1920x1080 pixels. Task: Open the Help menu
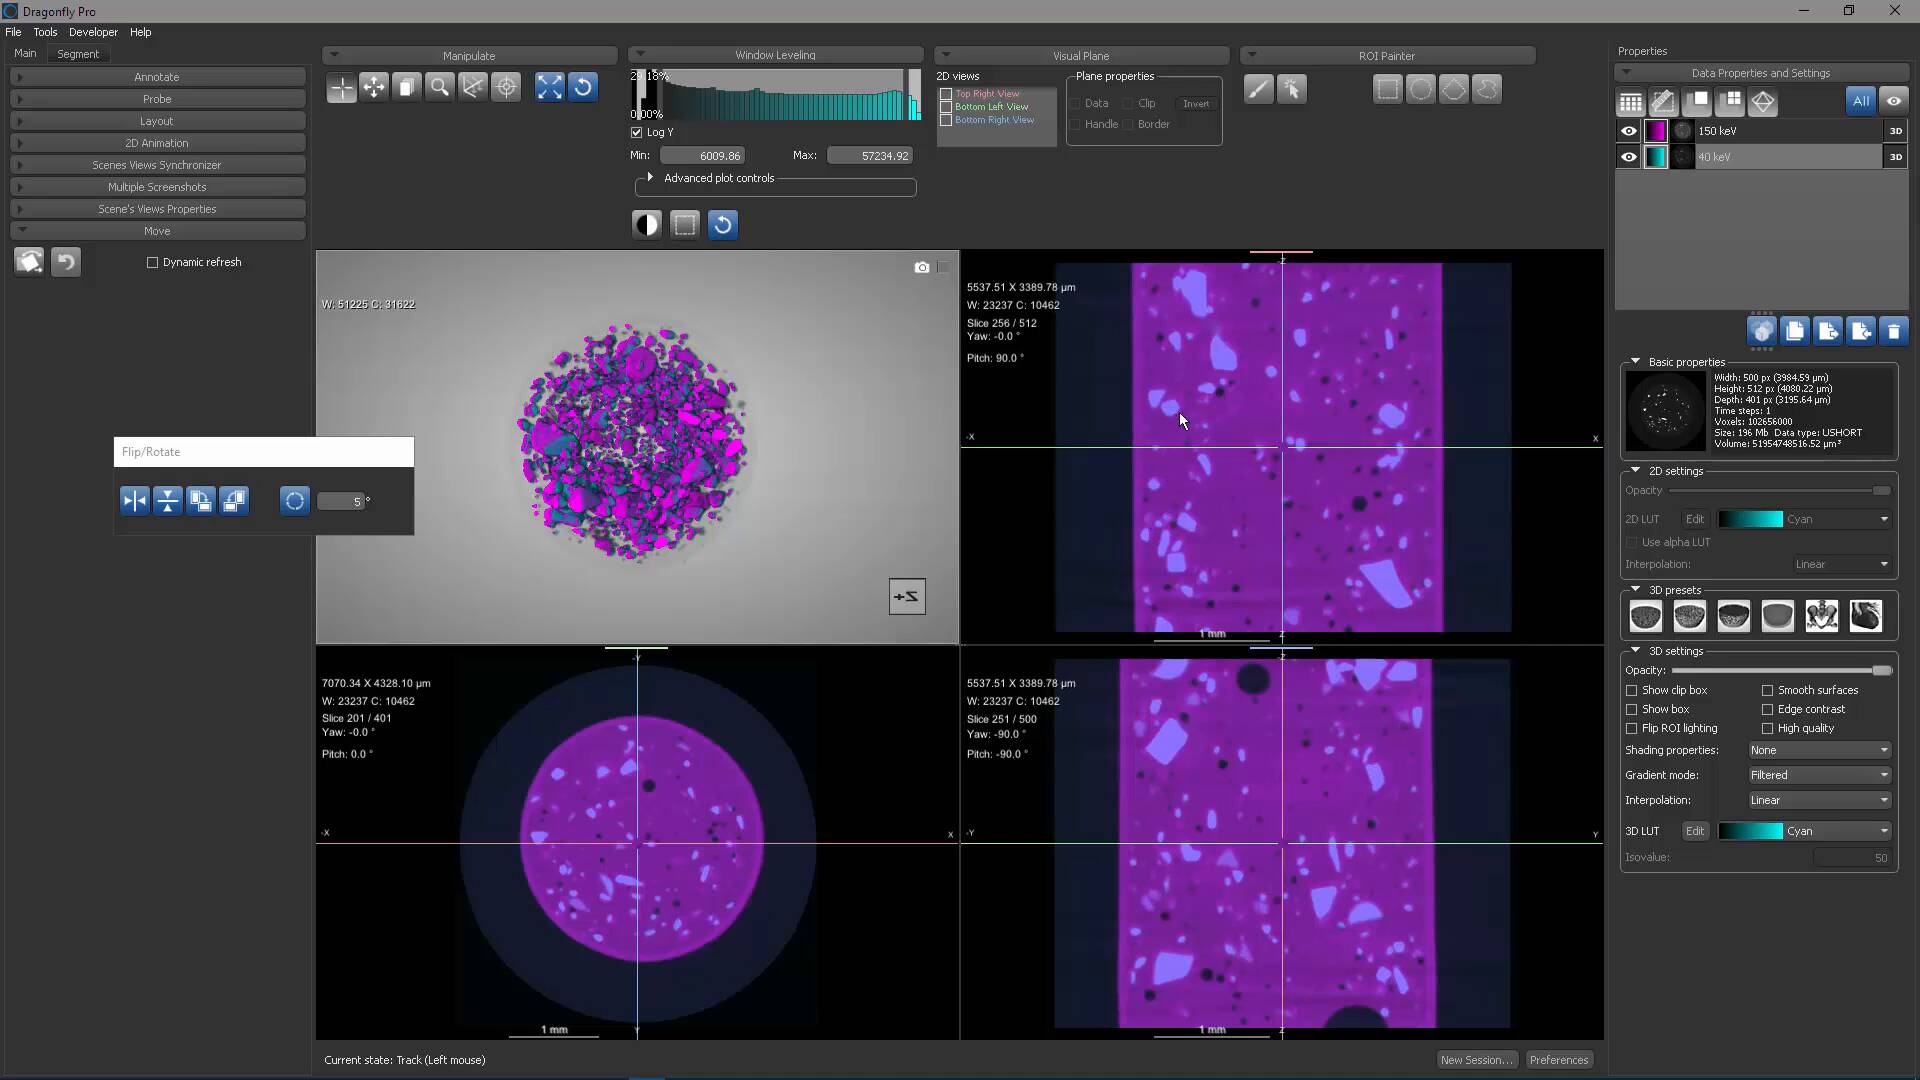coord(141,32)
